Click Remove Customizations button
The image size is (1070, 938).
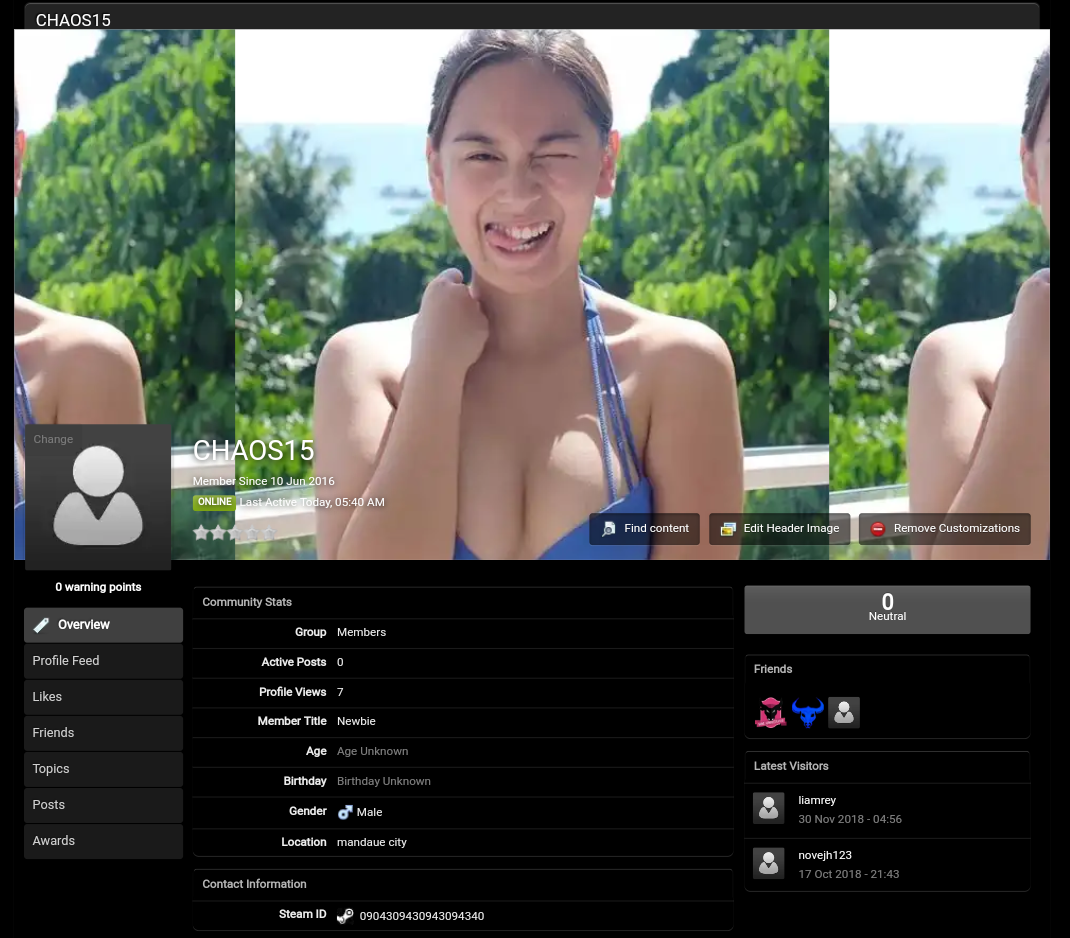coord(944,529)
